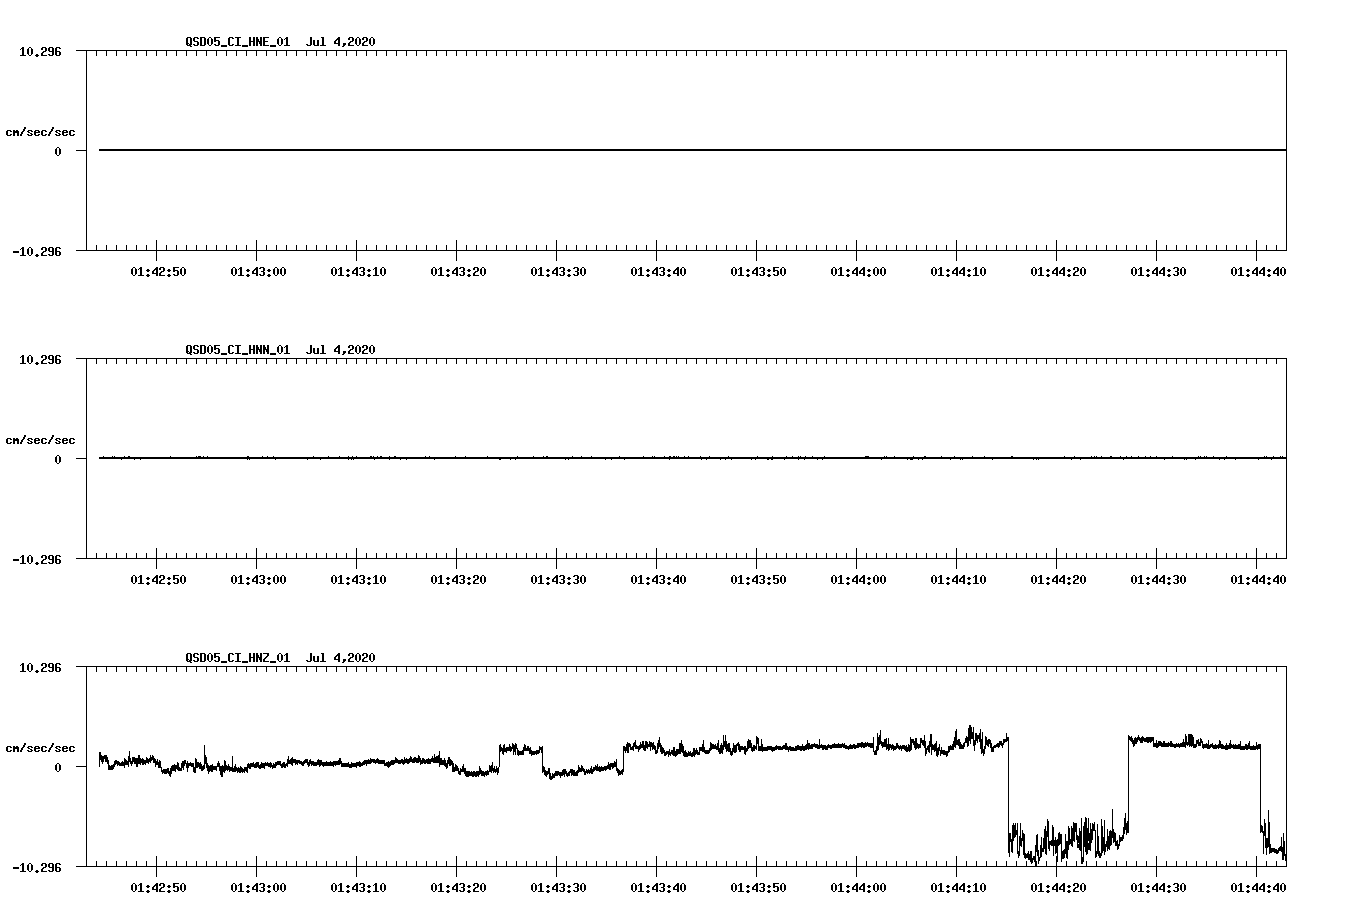The image size is (1358, 924).
Task: Click the 01:44:20 time label under HNE chart
Action: pyautogui.click(x=1058, y=272)
